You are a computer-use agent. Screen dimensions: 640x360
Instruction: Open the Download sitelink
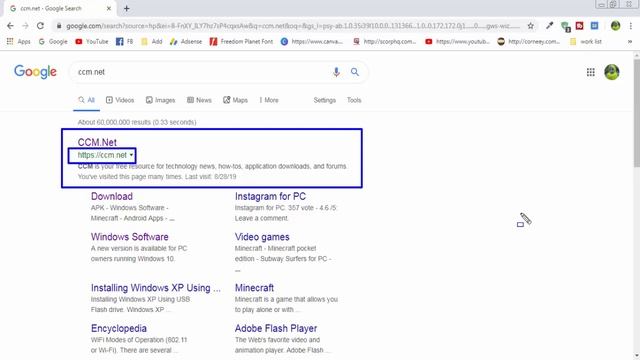point(112,196)
